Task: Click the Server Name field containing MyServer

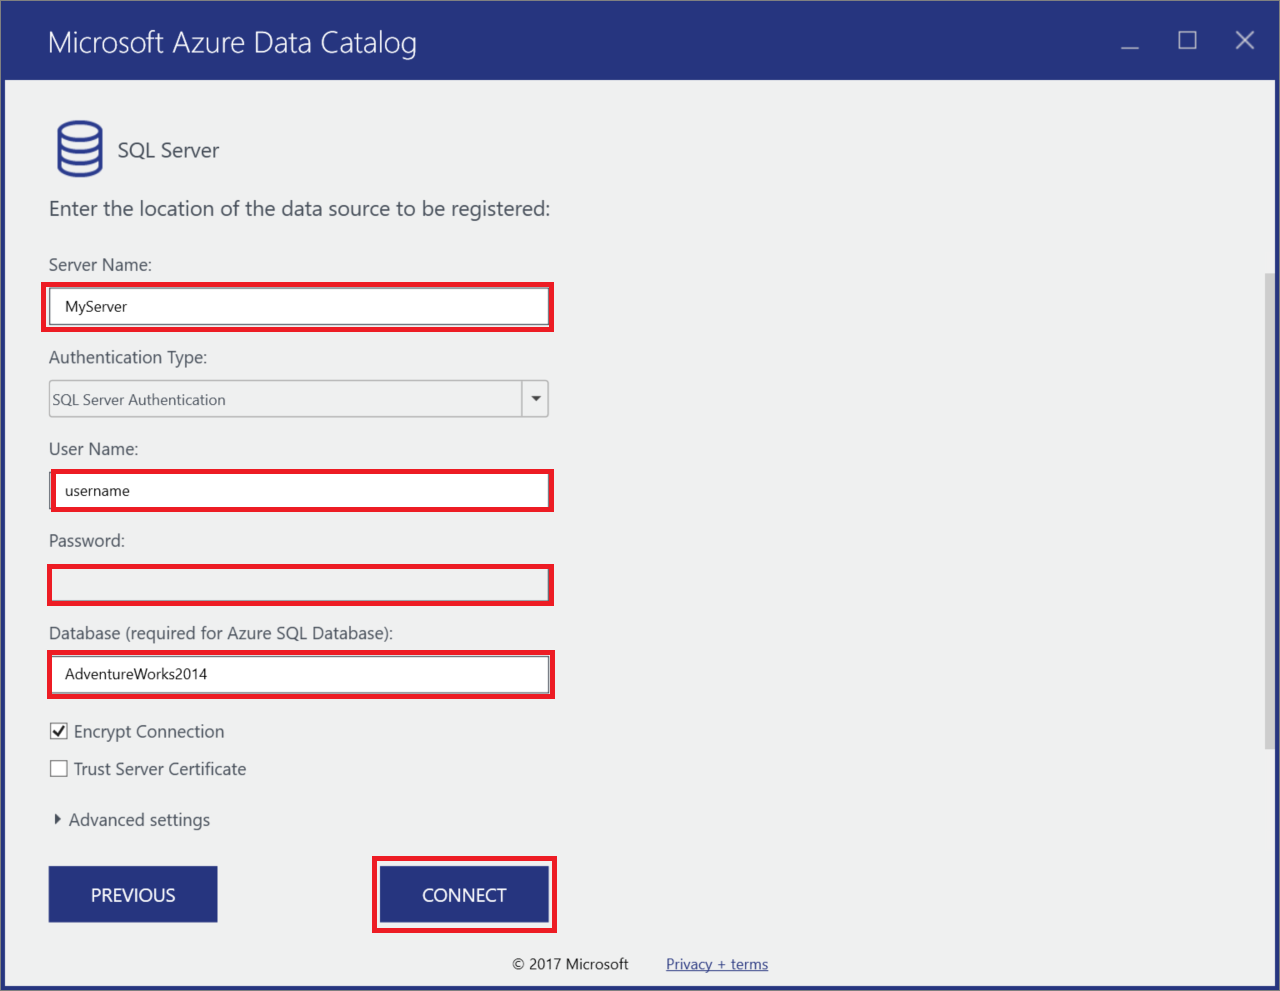Action: [300, 306]
